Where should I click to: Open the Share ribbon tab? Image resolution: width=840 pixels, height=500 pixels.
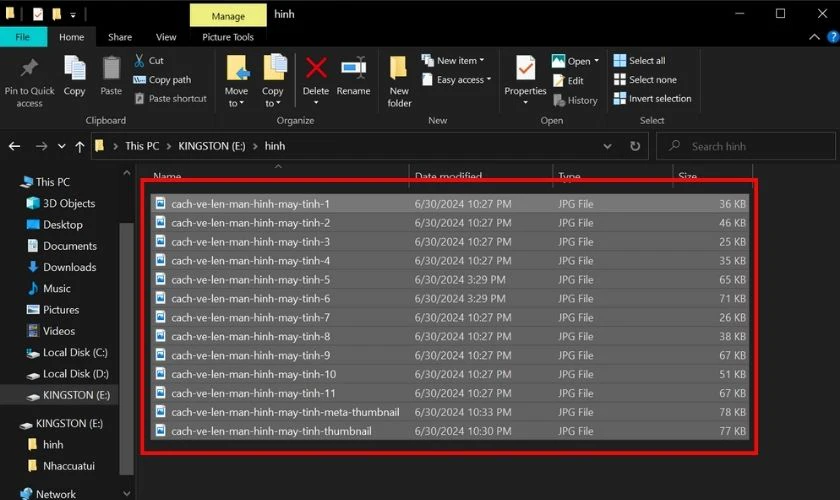coord(120,37)
